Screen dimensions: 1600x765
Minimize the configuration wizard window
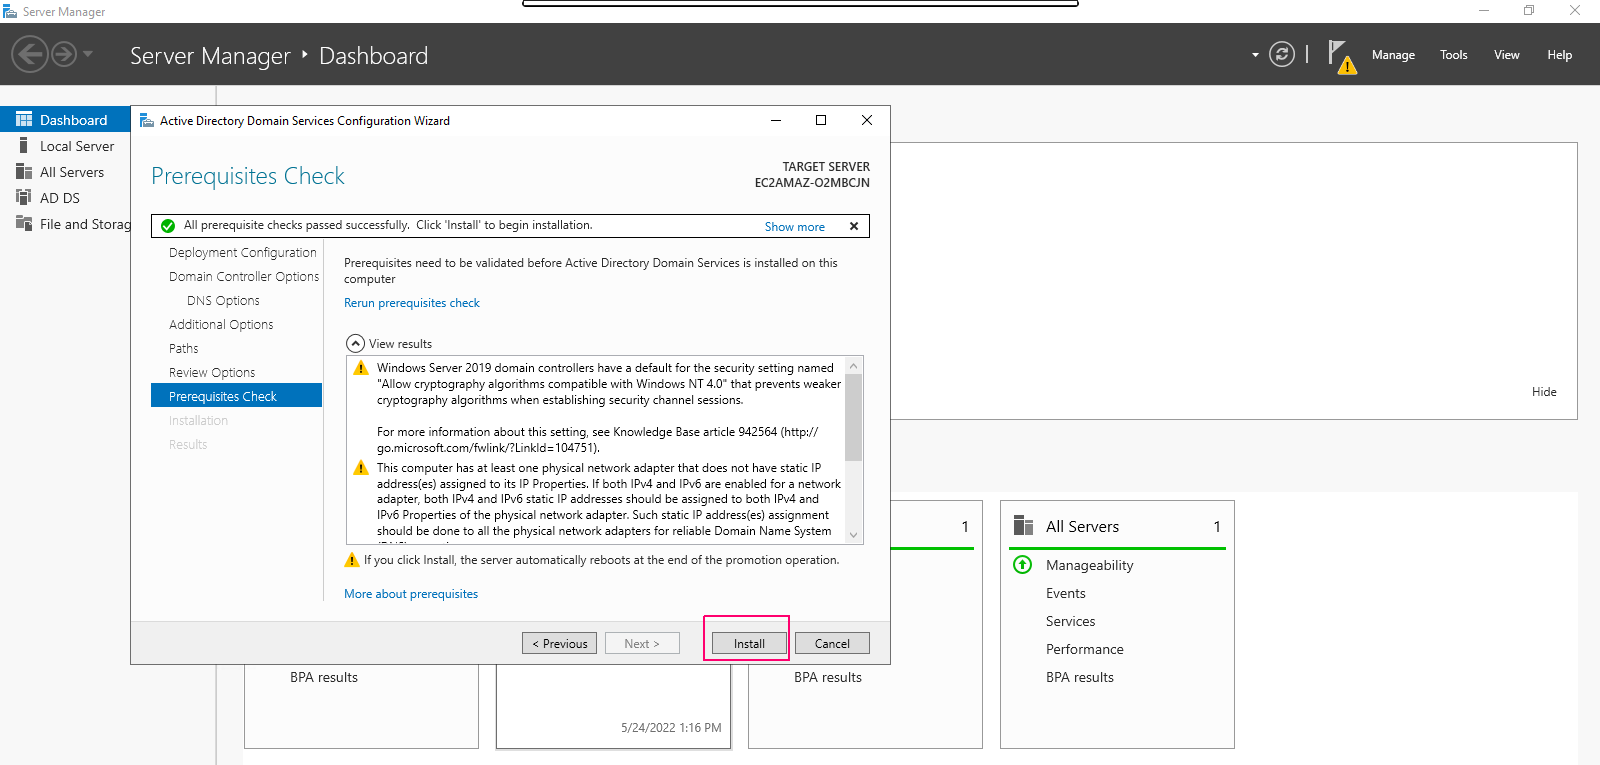775,120
